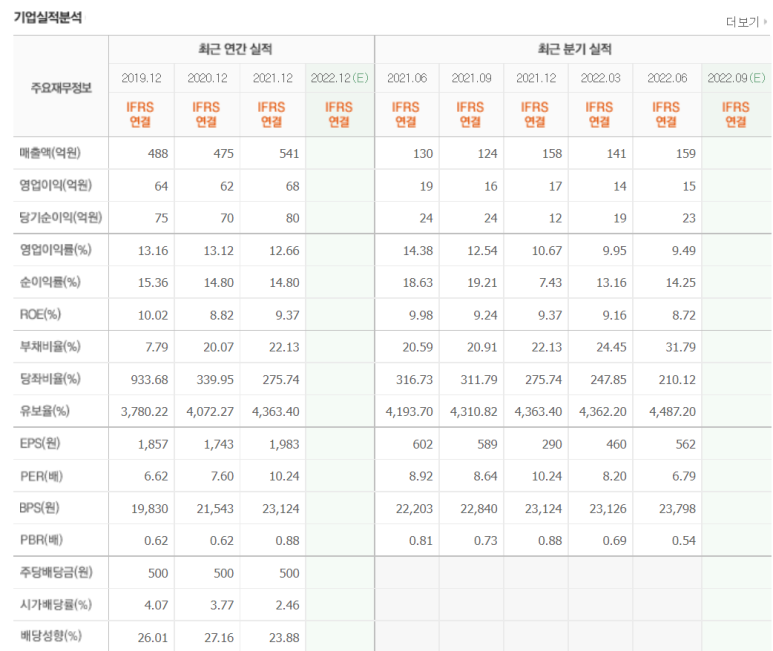Click the 2022.09(E) column header
773x651 pixels.
tap(737, 78)
